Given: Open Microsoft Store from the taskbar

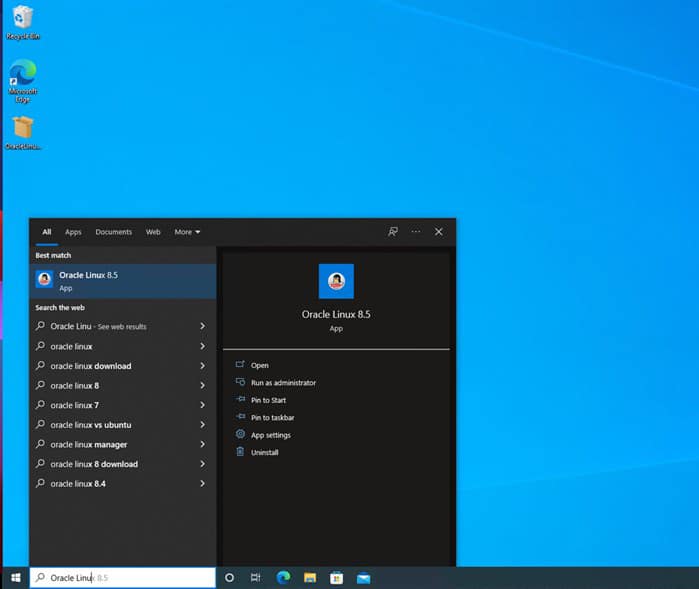Looking at the screenshot, I should [337, 578].
